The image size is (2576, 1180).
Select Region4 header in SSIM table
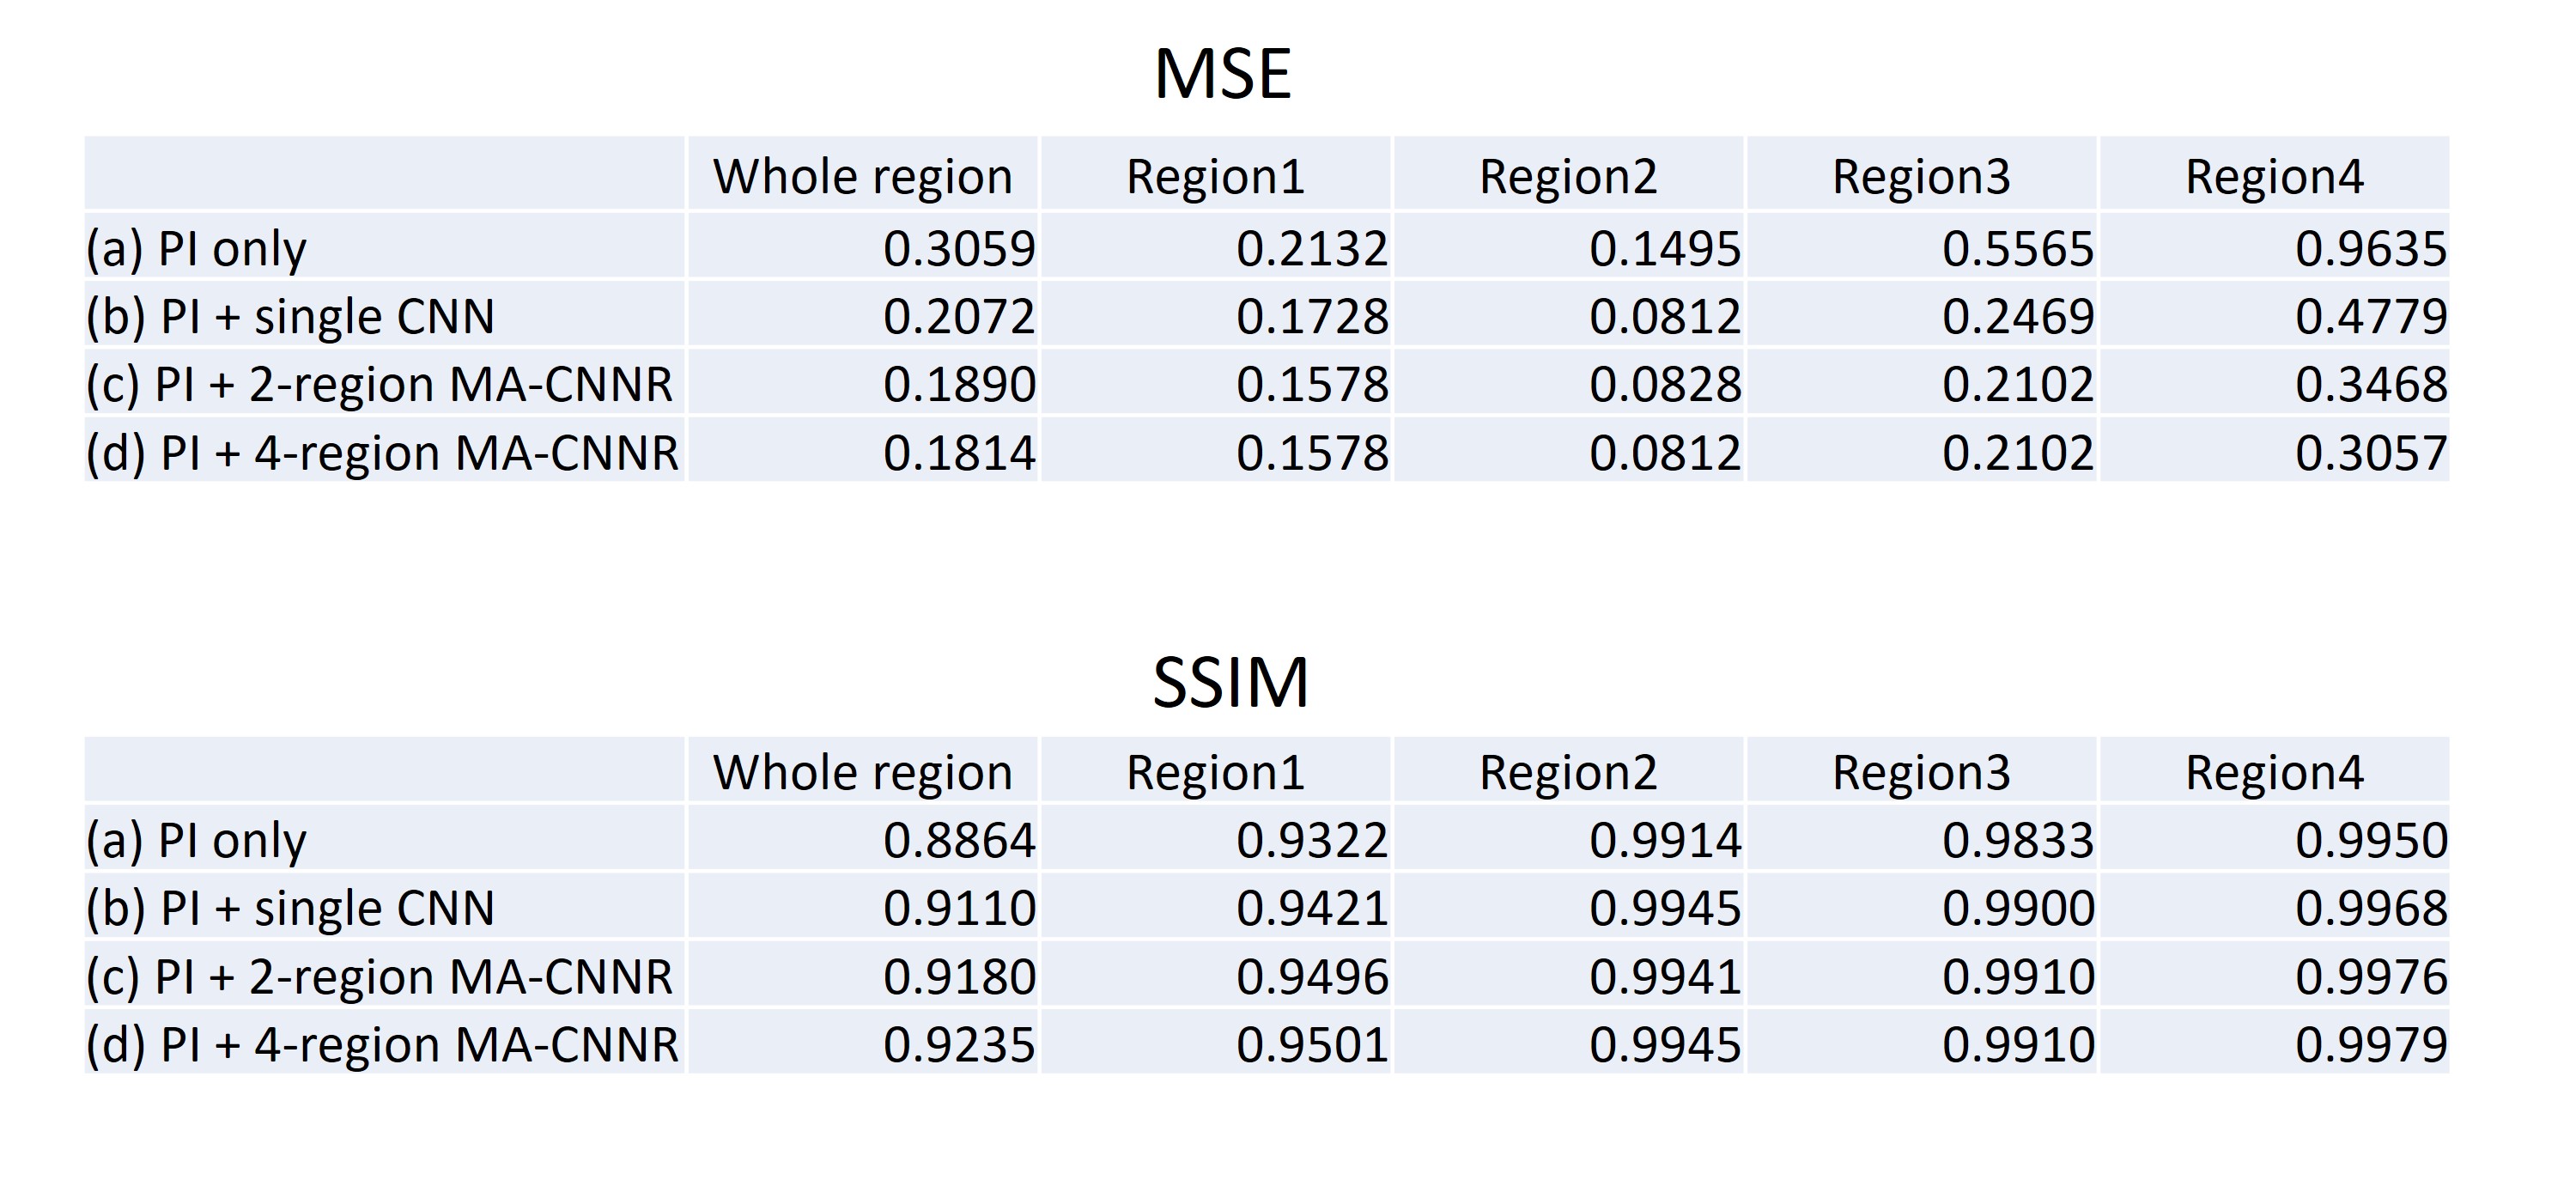pos(2274,773)
